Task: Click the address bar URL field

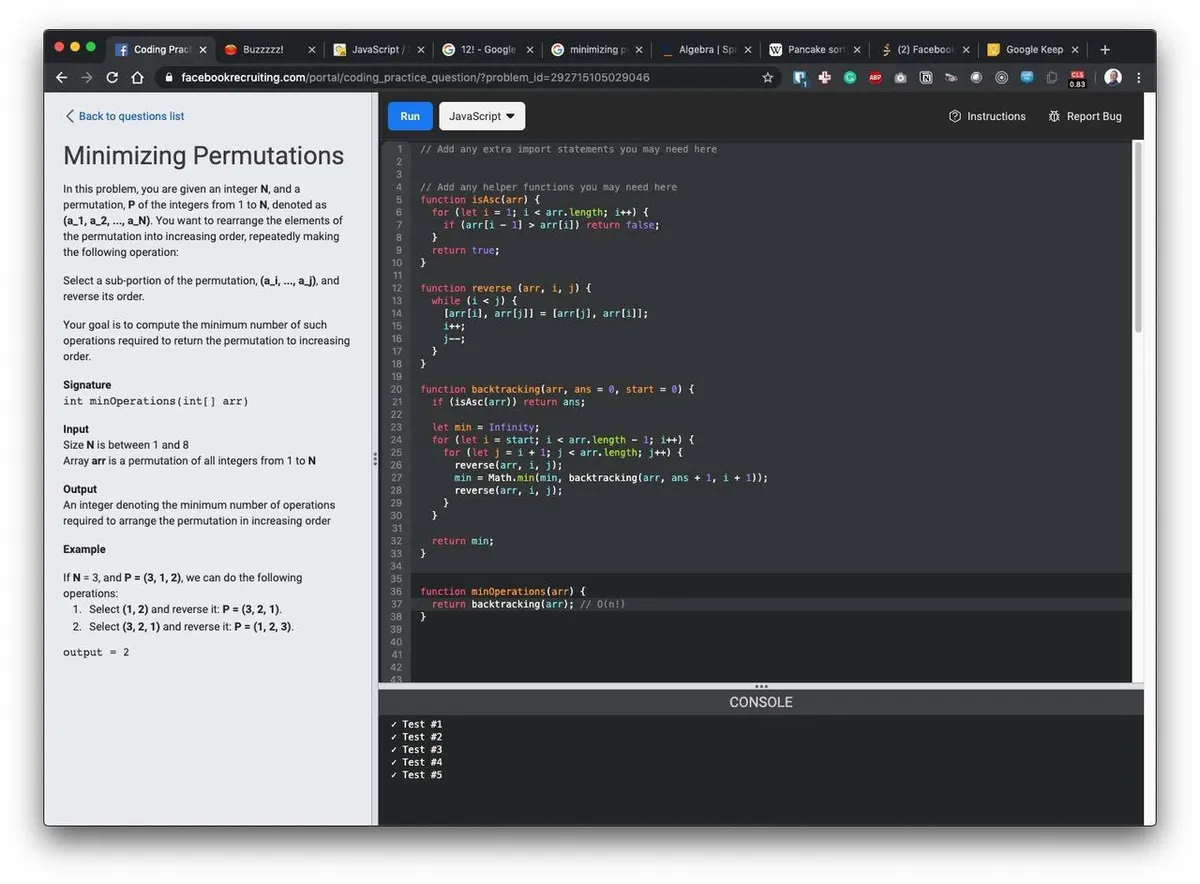Action: [450, 78]
